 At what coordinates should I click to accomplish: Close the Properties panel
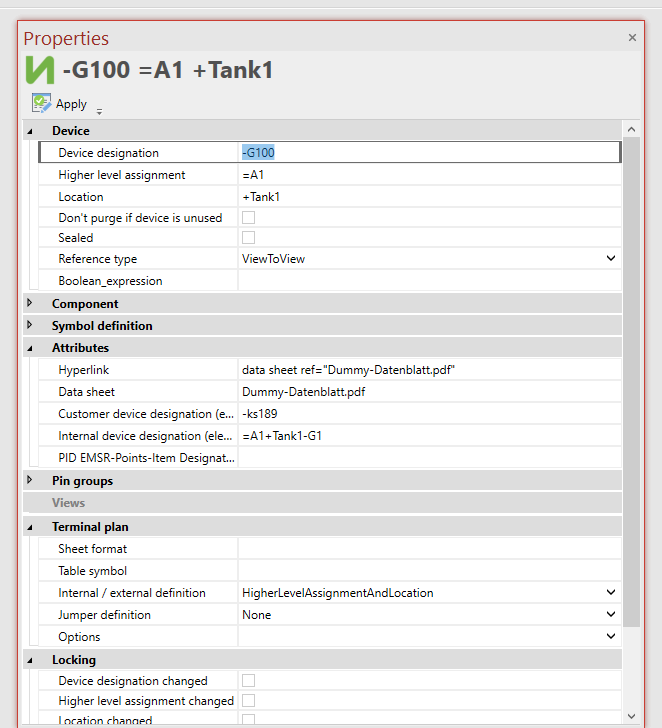[632, 37]
